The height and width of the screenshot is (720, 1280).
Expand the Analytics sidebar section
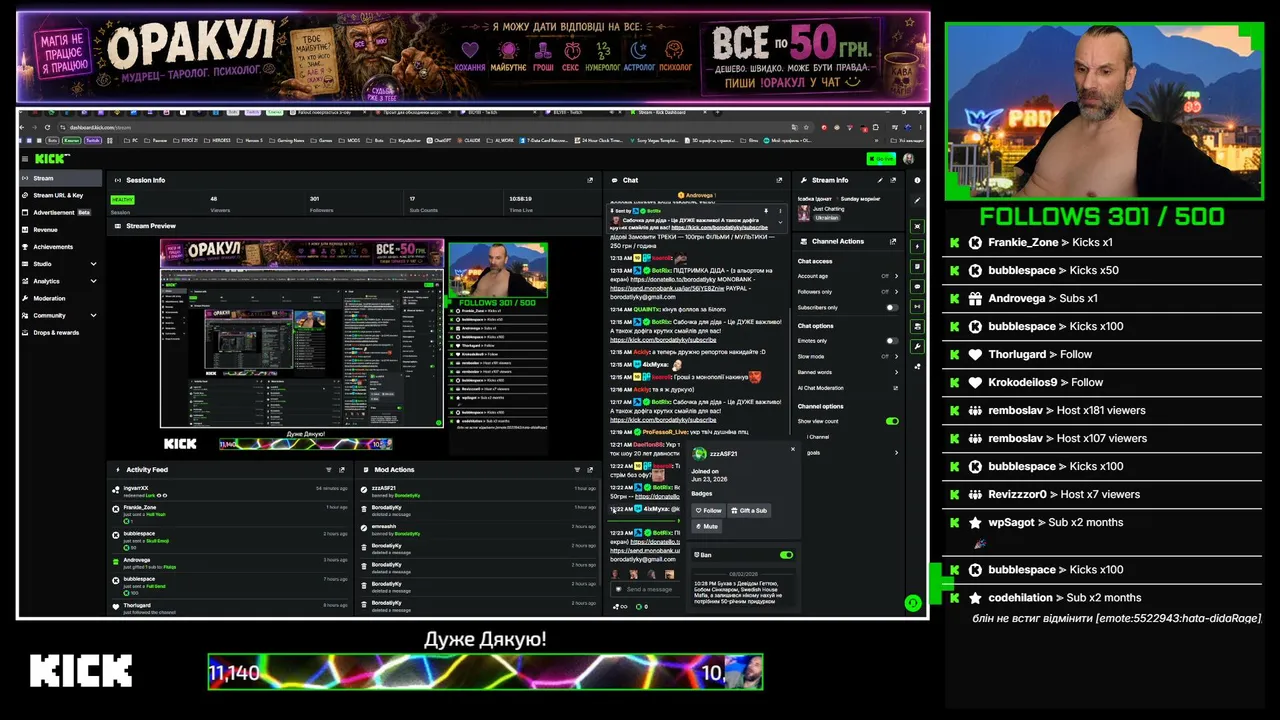(x=93, y=281)
